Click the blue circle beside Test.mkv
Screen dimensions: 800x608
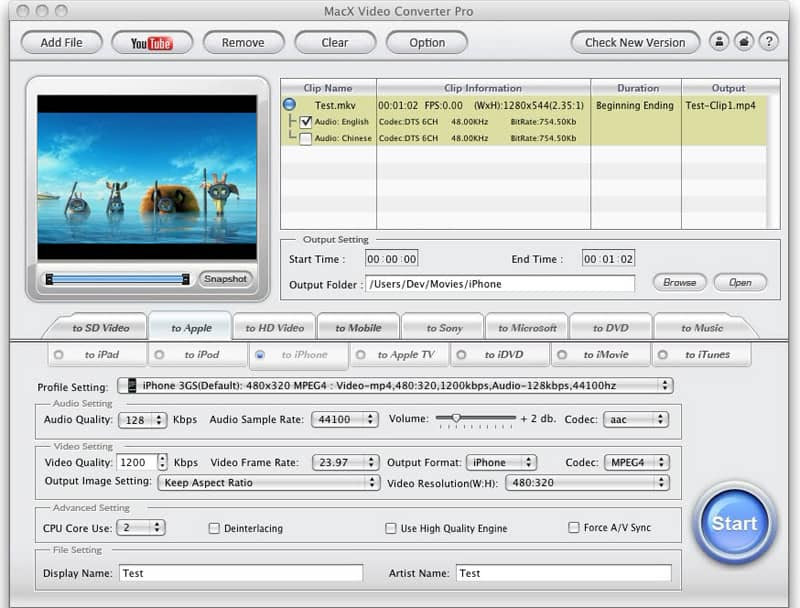[x=289, y=104]
